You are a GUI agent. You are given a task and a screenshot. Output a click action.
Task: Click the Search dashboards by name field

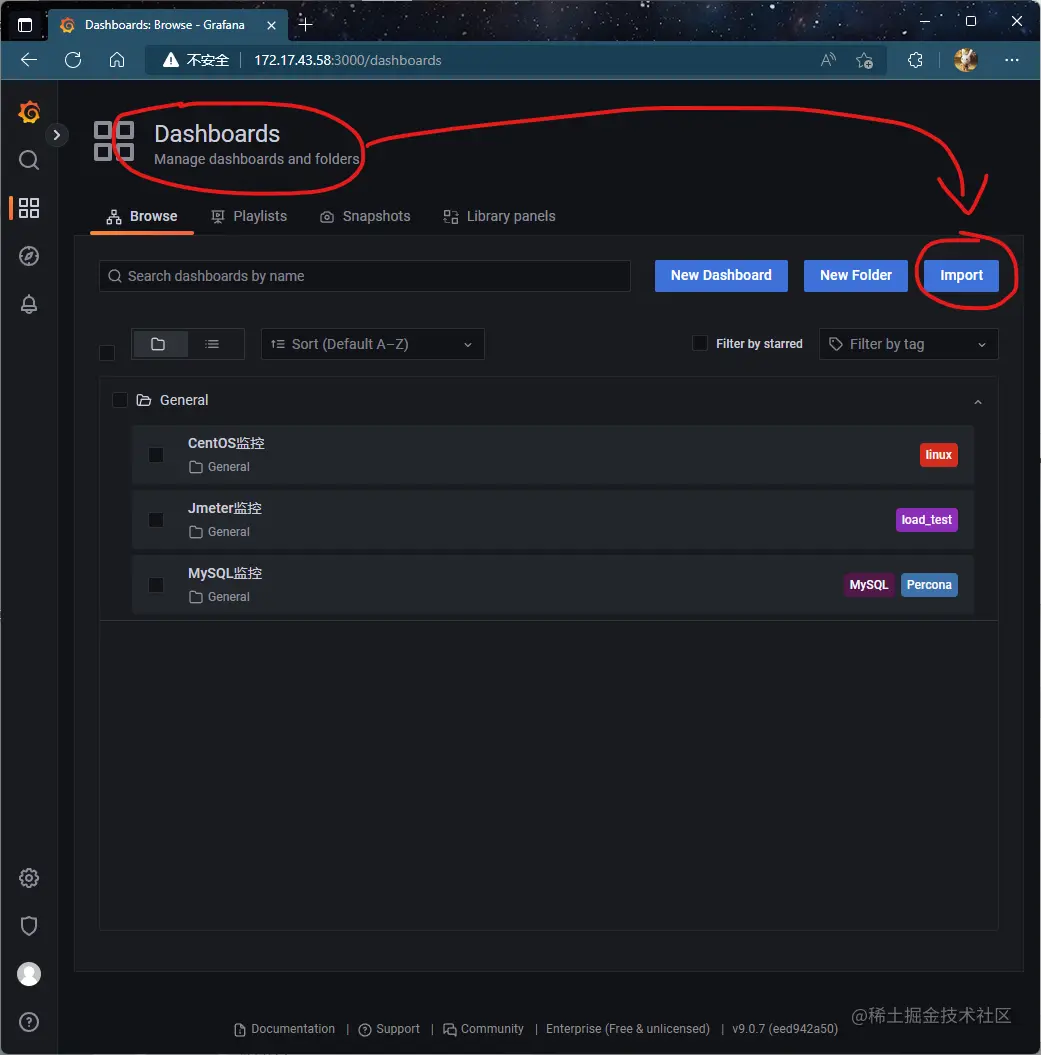click(x=365, y=276)
